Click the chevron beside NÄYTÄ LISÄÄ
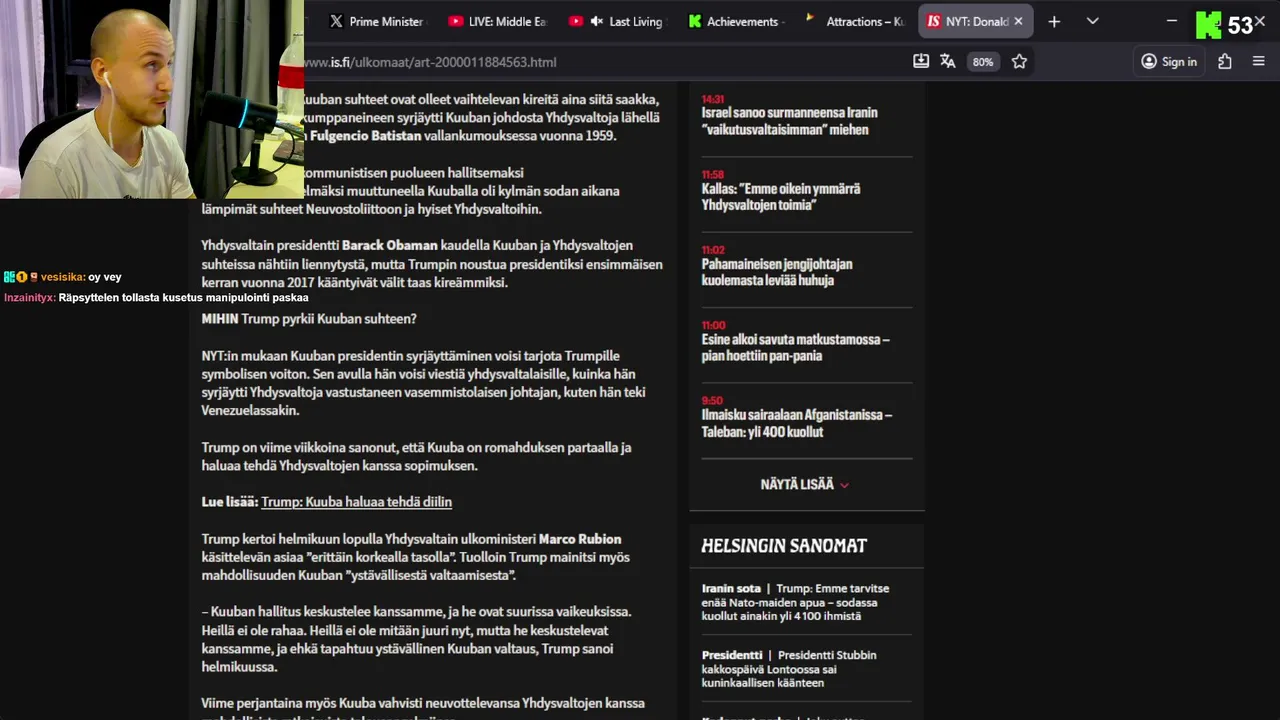Image resolution: width=1280 pixels, height=720 pixels. pyautogui.click(x=845, y=485)
